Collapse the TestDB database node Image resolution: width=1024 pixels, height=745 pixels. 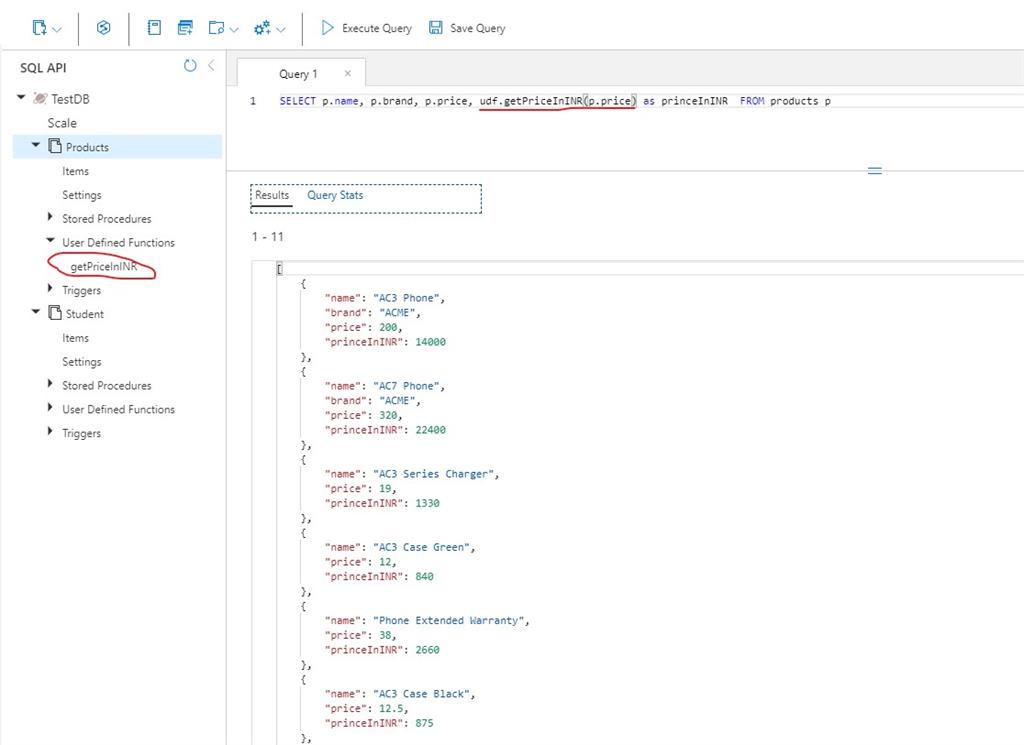coord(22,98)
